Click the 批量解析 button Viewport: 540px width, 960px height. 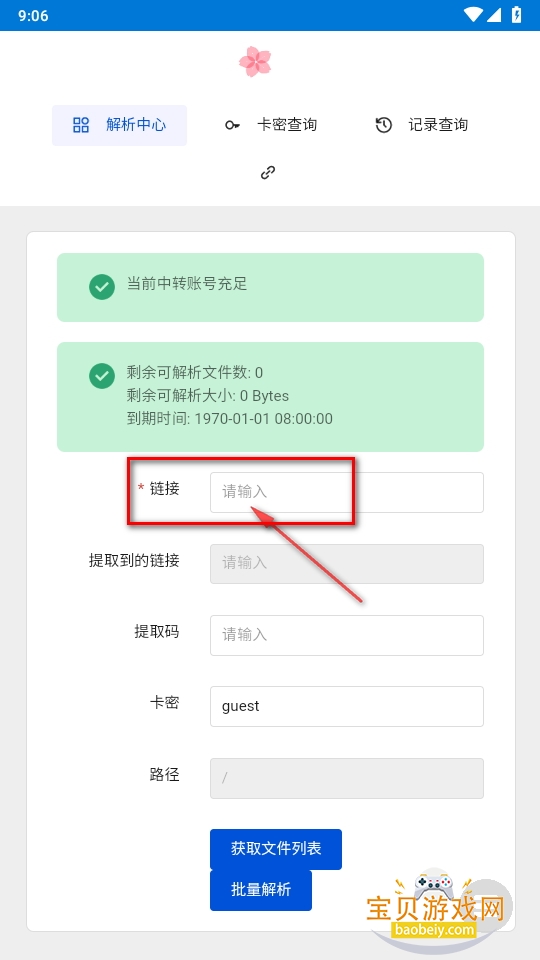(261, 890)
